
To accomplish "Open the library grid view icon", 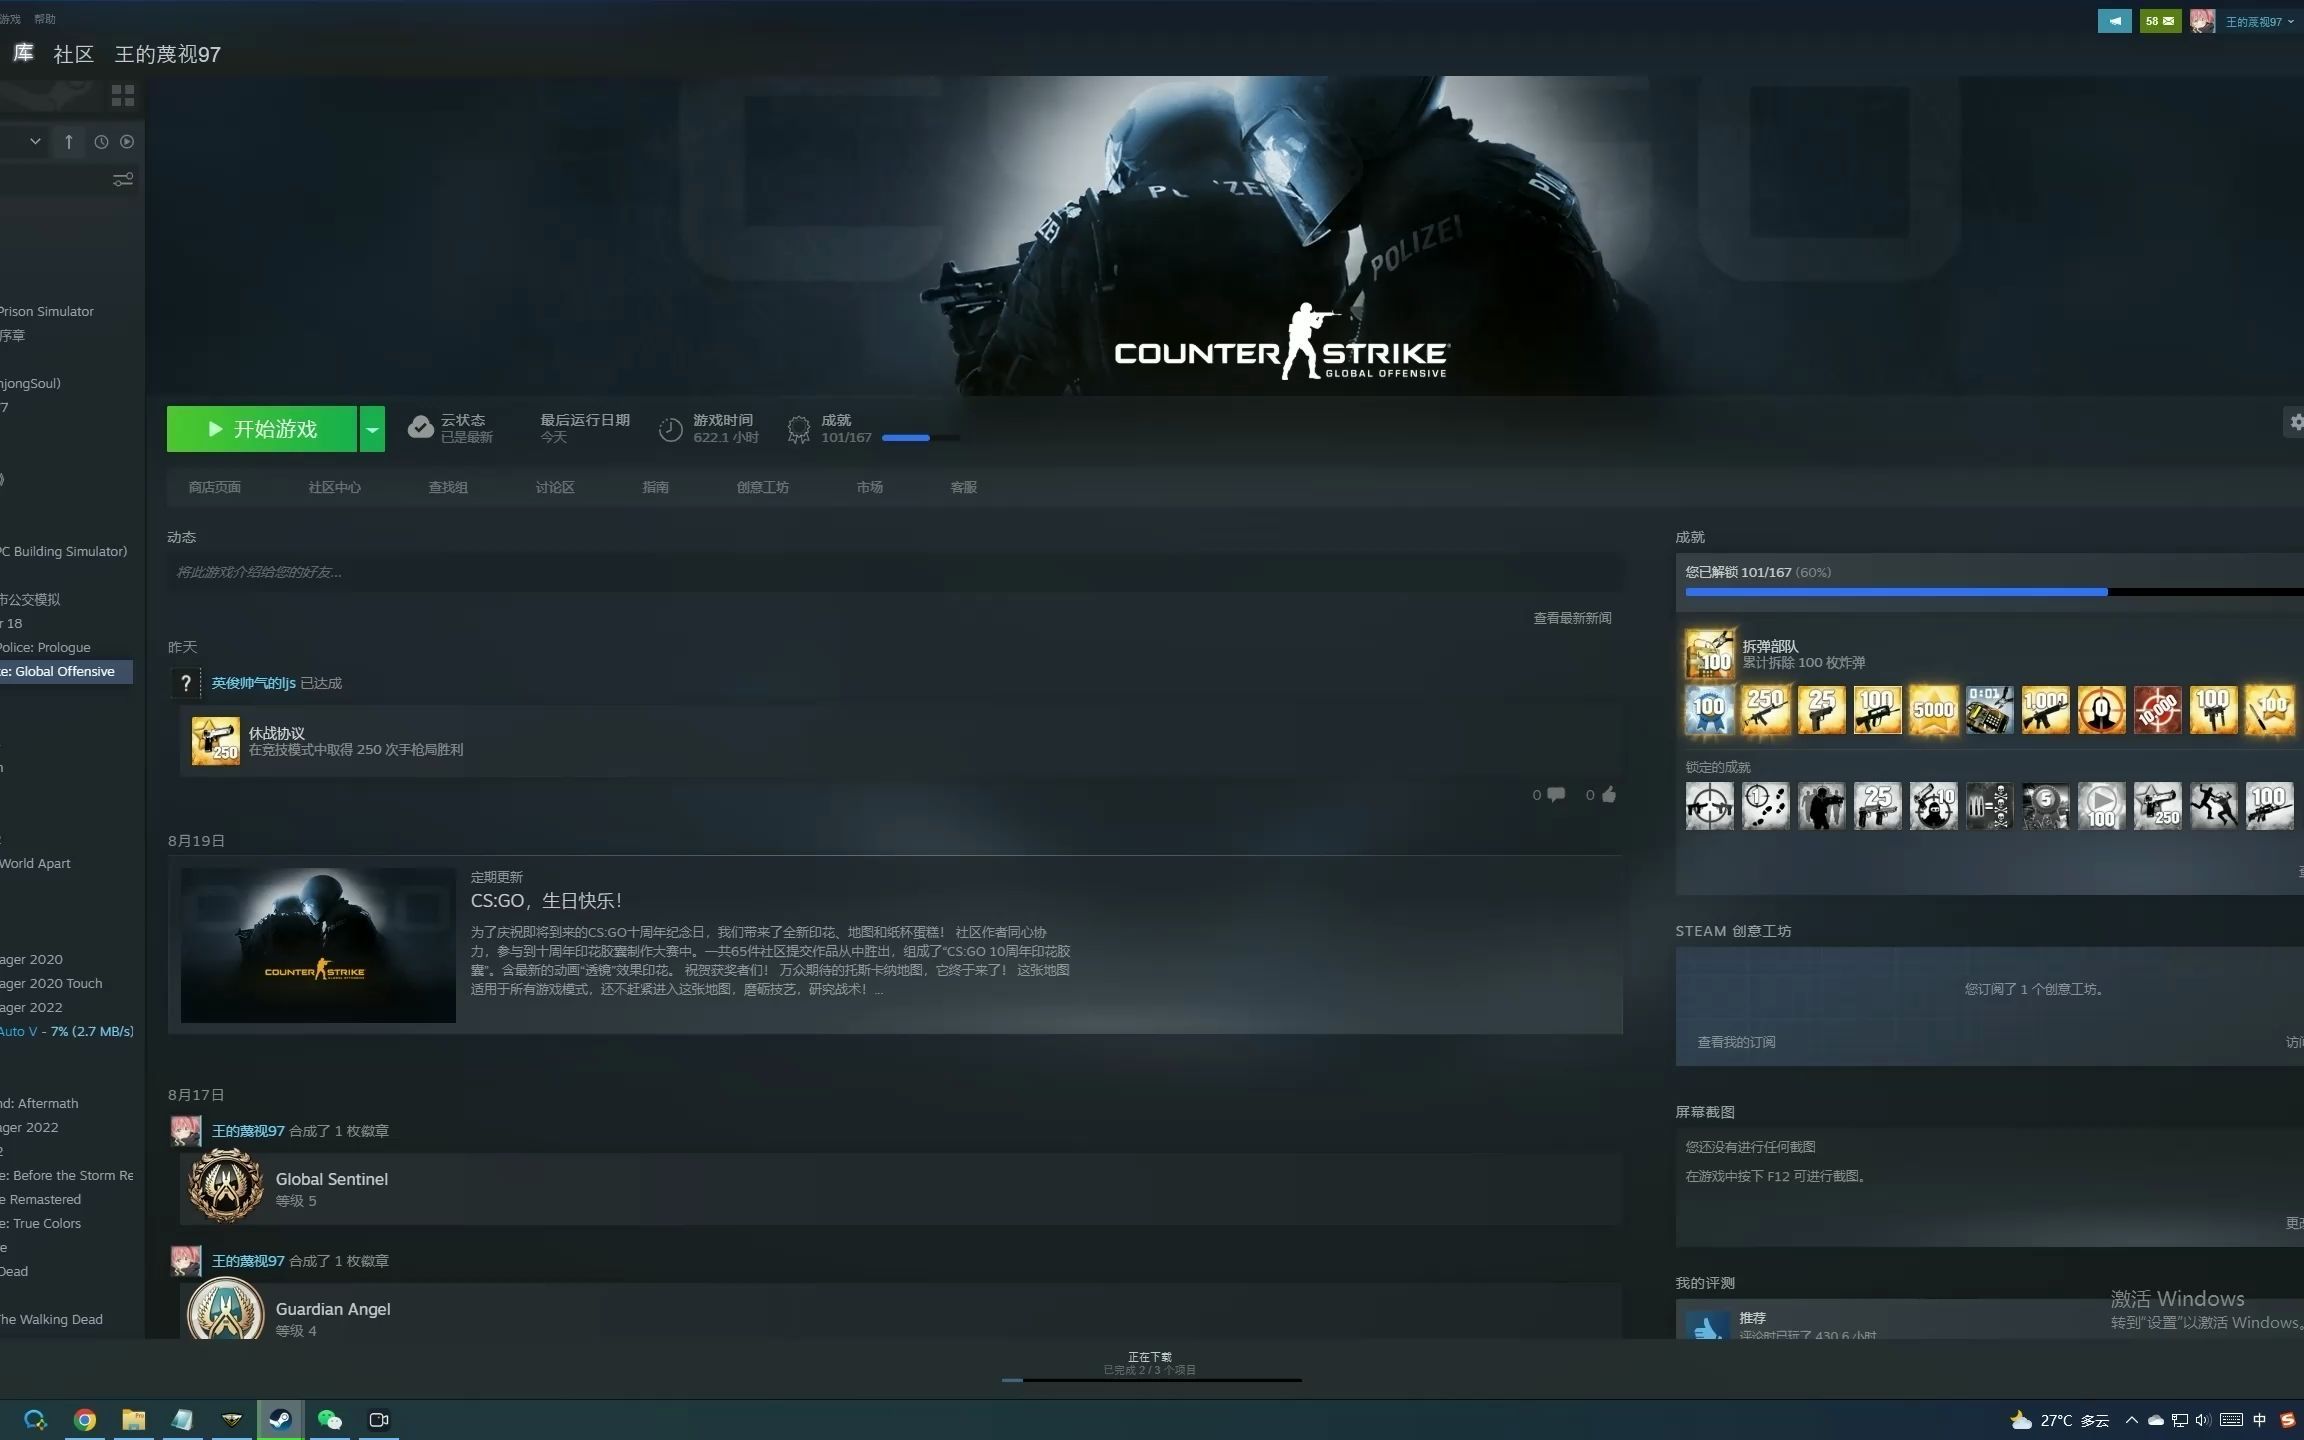I will pos(123,95).
